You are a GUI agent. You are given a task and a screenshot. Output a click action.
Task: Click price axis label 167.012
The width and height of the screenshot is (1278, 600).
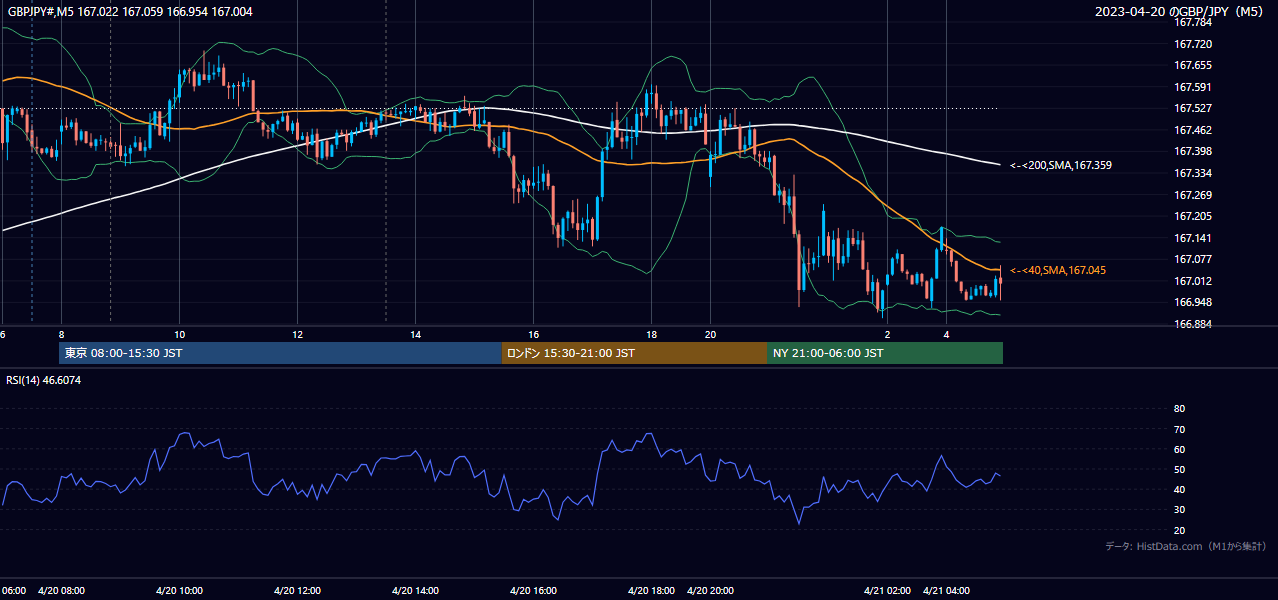[x=1192, y=281]
